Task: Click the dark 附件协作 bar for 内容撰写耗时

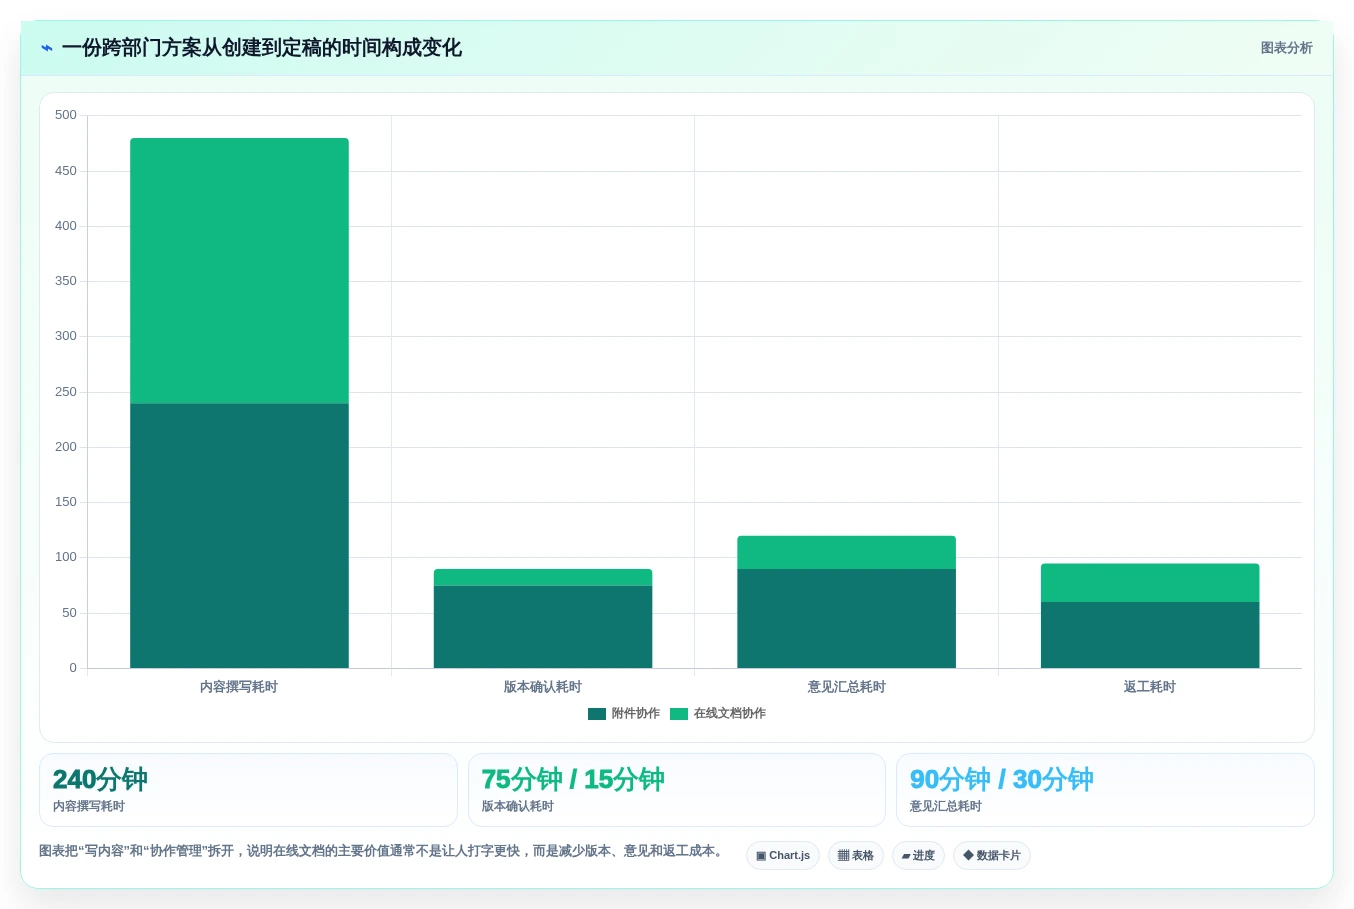Action: click(239, 536)
